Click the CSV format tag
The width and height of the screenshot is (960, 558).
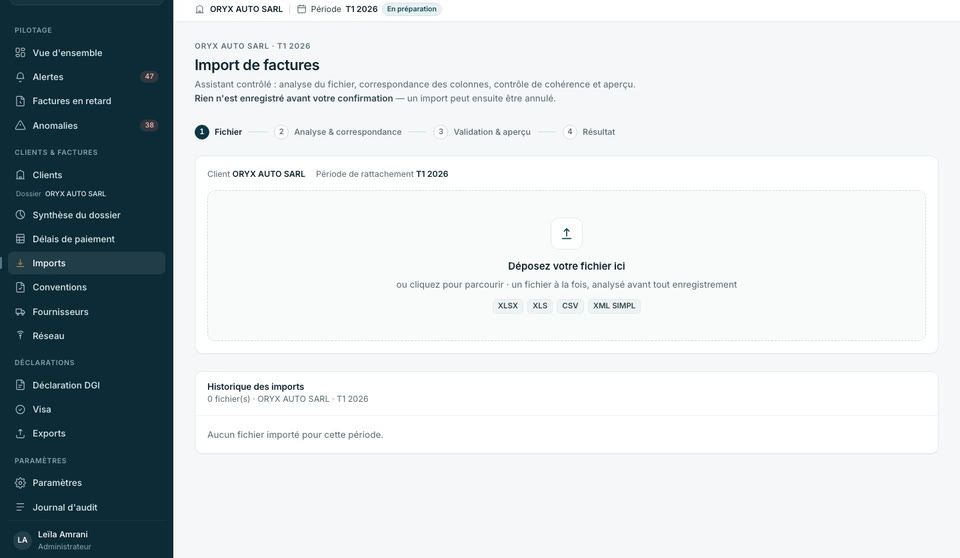[570, 306]
